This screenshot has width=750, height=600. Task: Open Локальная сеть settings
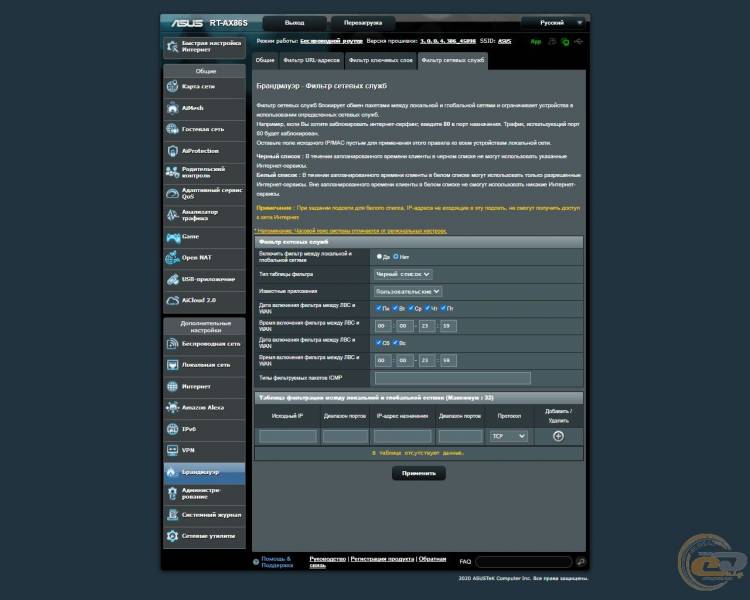pos(204,365)
